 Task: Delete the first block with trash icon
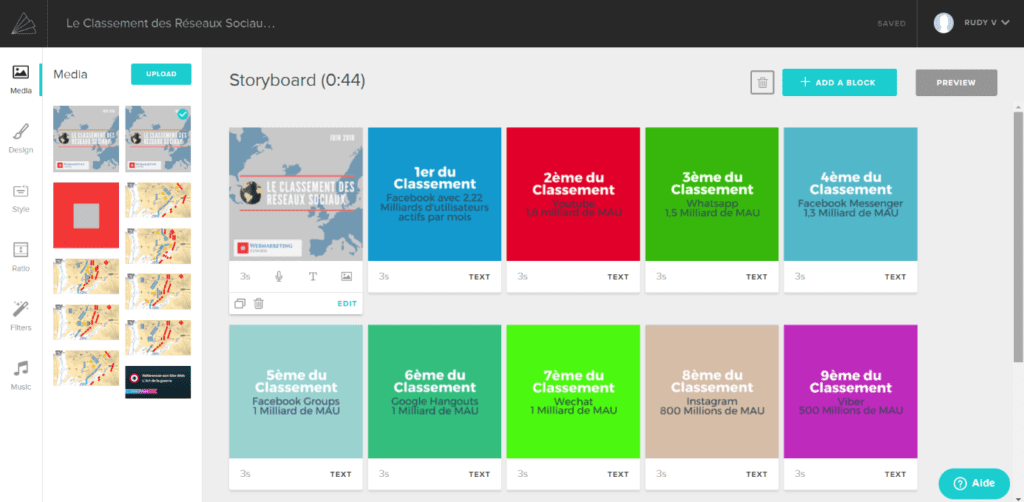(x=259, y=304)
